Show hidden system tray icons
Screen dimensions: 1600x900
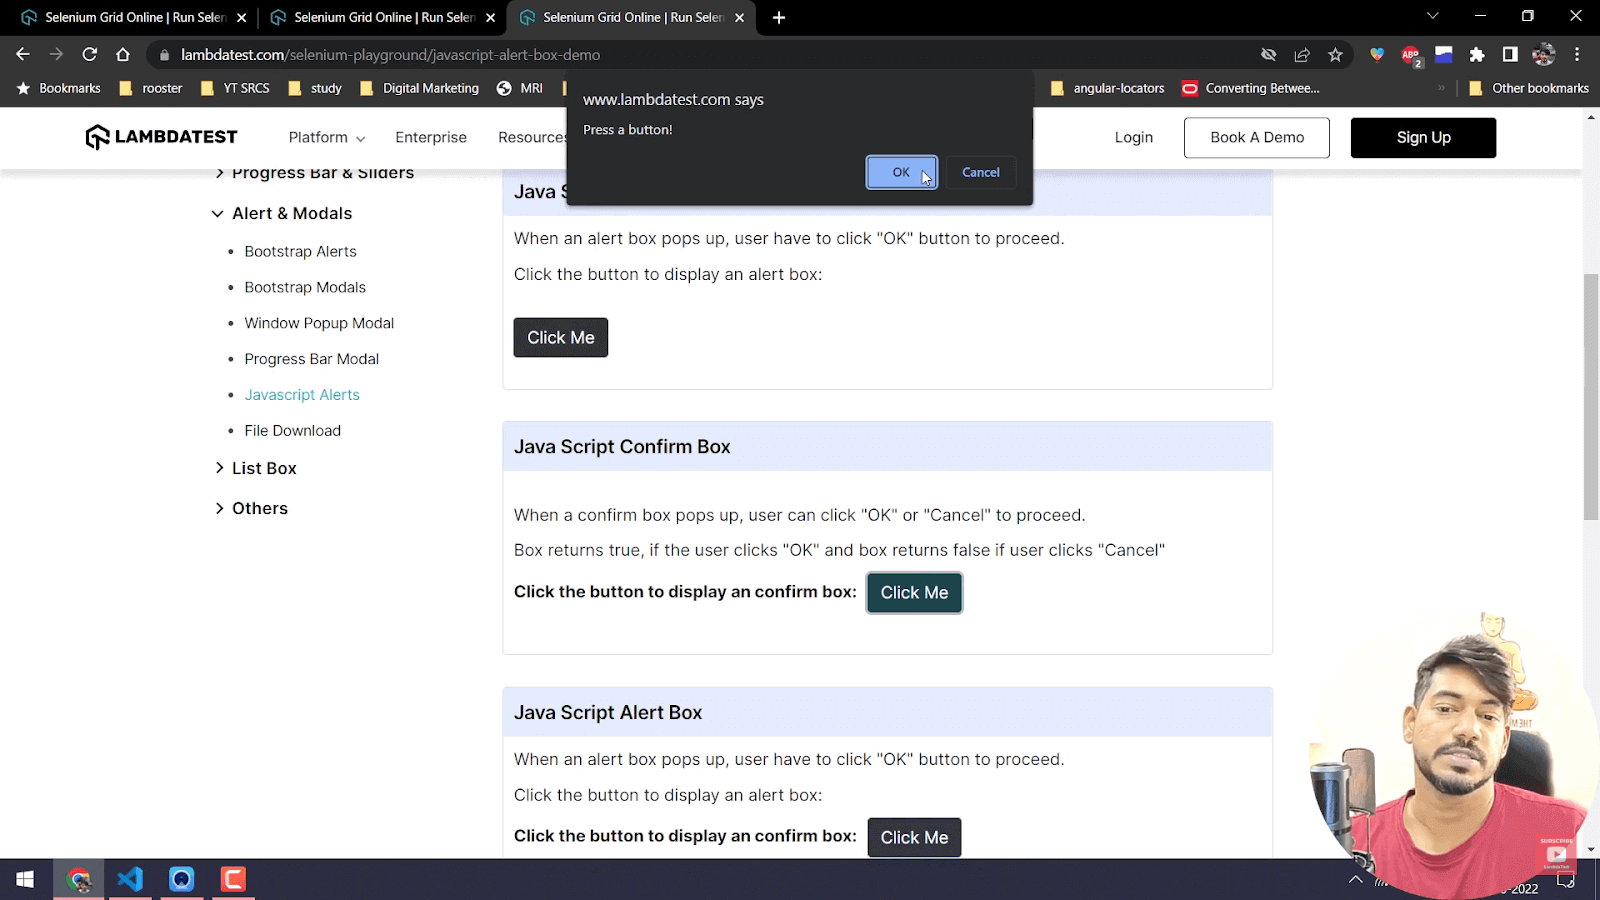1355,879
